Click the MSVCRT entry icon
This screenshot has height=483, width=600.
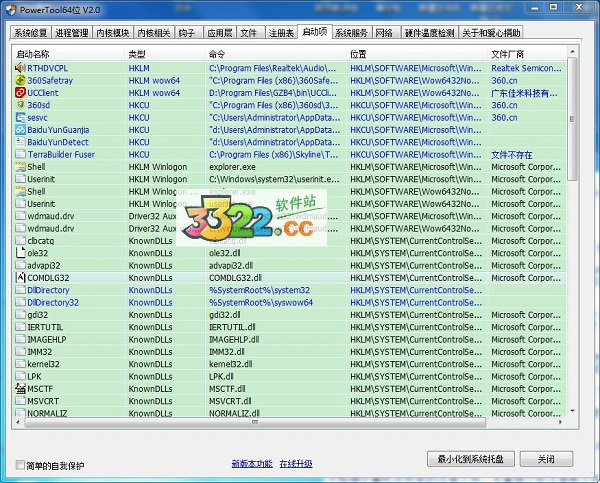point(20,401)
